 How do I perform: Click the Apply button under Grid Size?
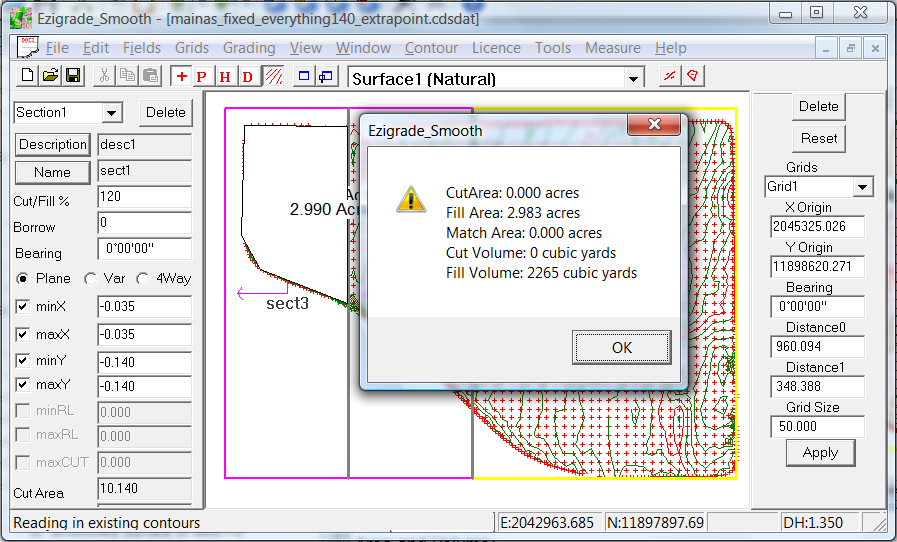click(820, 453)
